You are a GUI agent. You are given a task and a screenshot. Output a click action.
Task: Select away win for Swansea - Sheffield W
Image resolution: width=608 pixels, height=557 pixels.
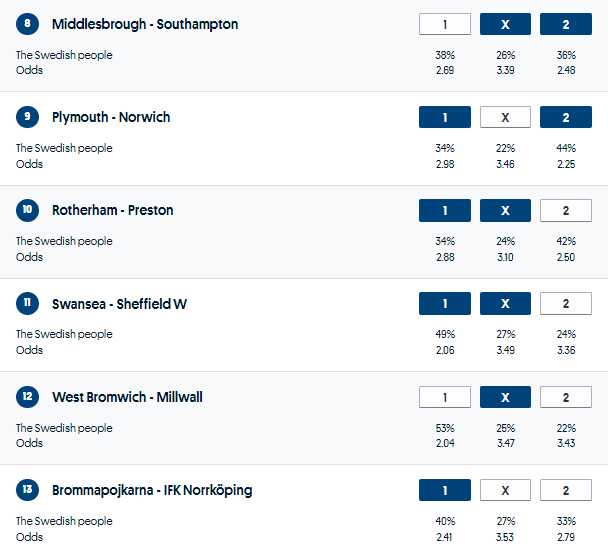565,304
